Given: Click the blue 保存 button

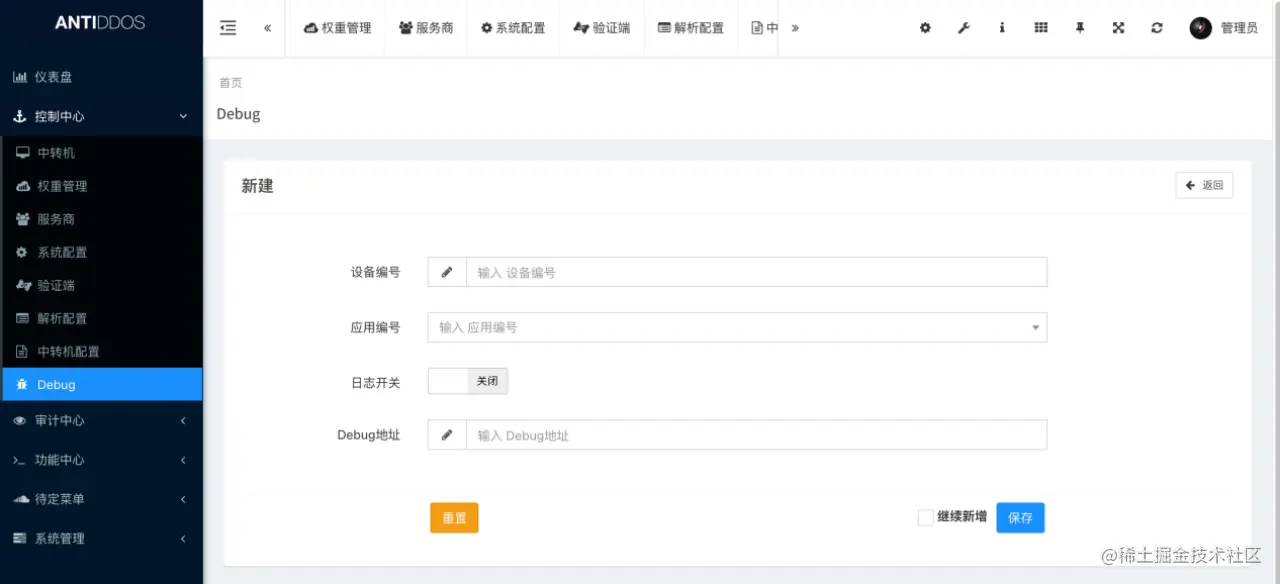Looking at the screenshot, I should 1020,518.
